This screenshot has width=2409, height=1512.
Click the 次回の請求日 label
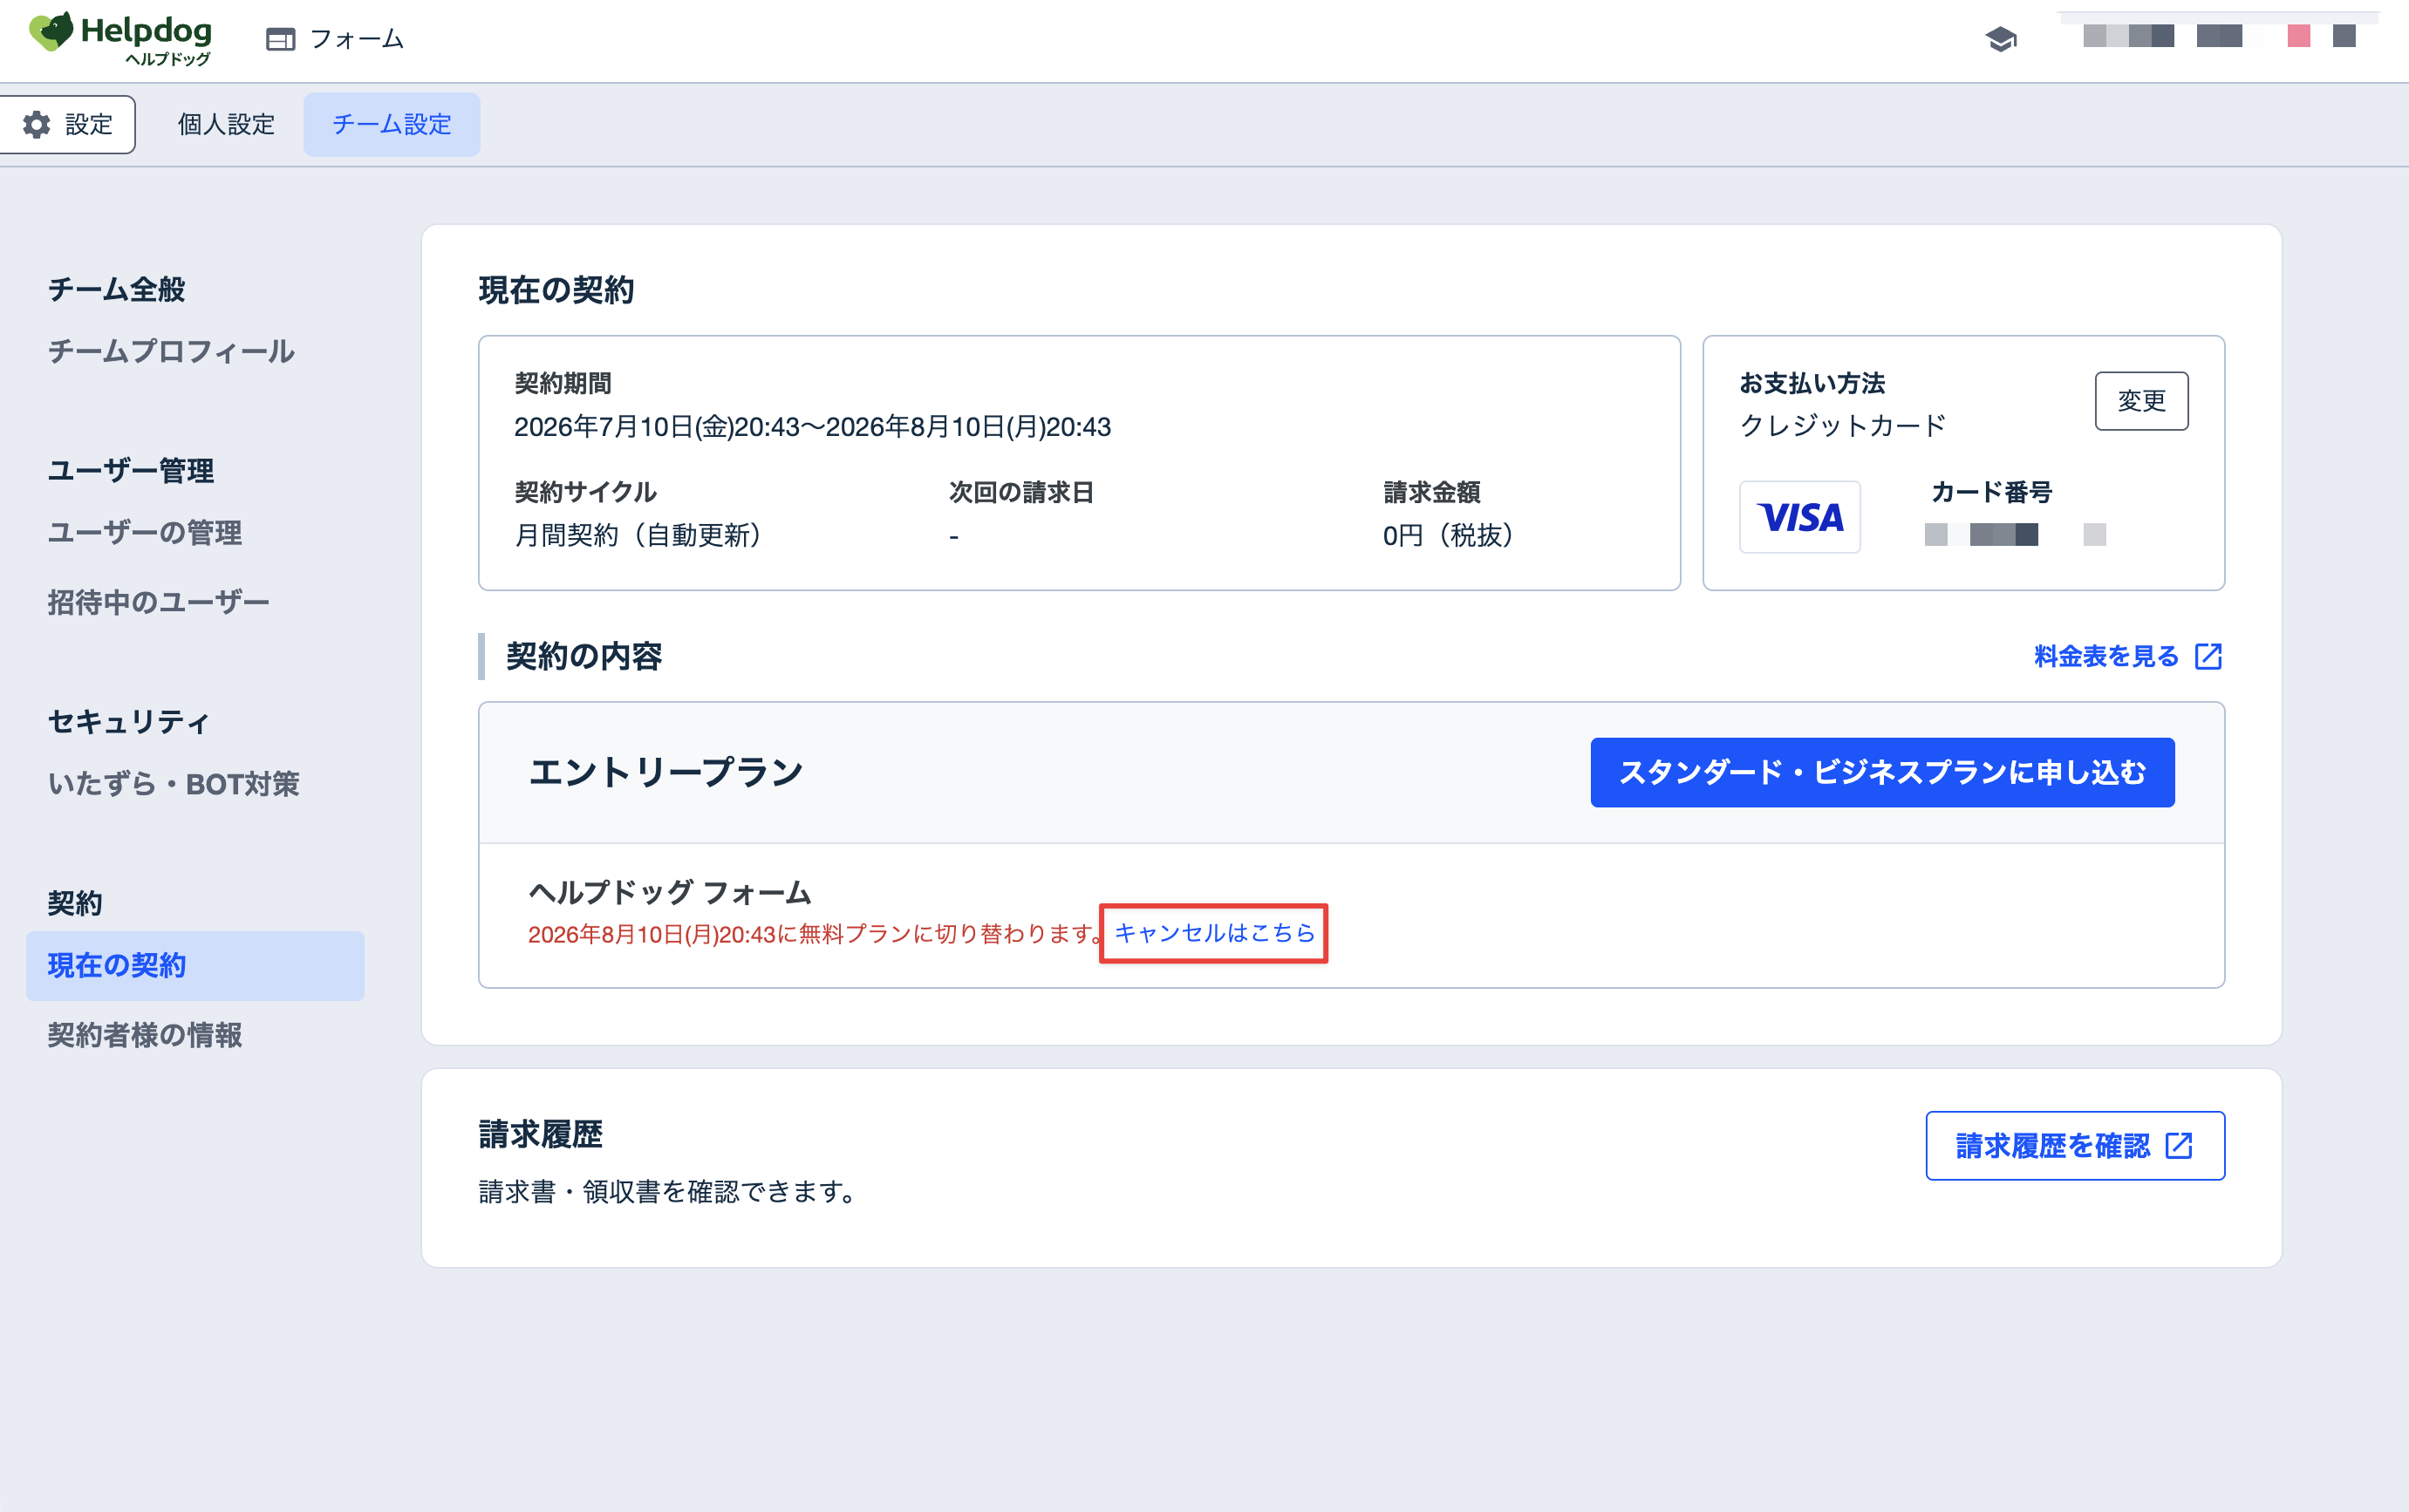1021,492
